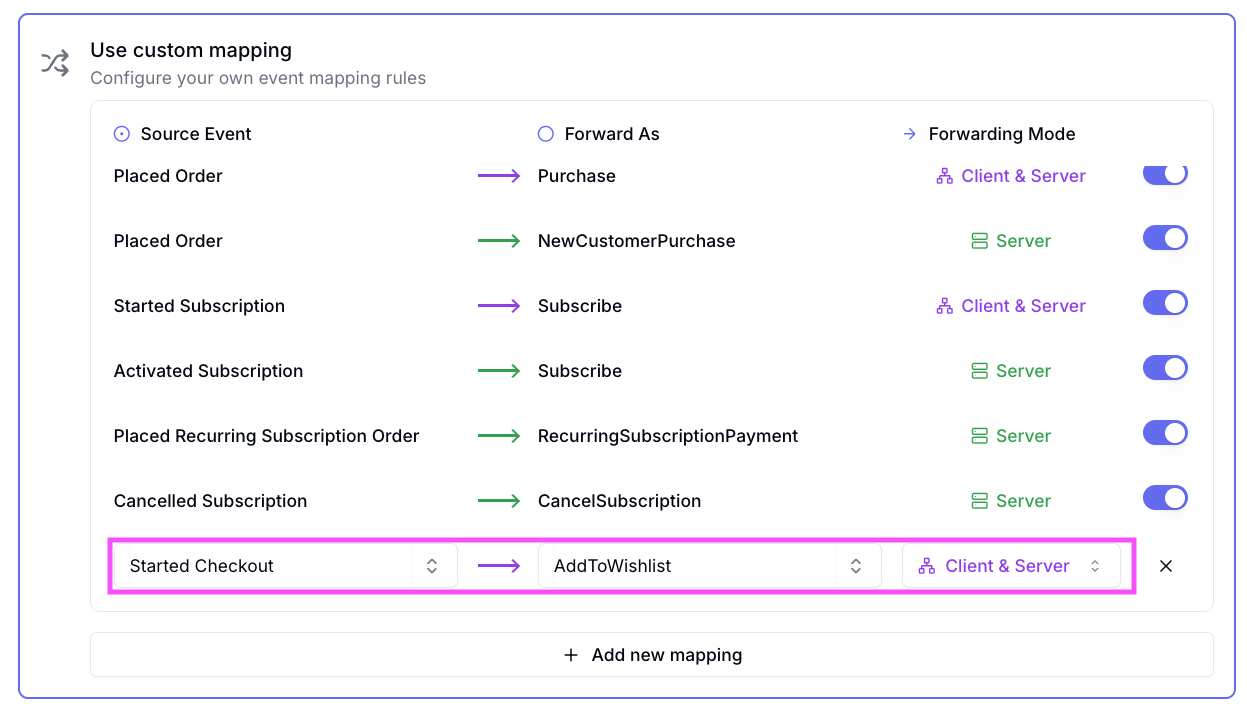Click the hierarchy icon next to Purchase's Client & Server
This screenshot has width=1247, height=714.
click(x=942, y=175)
